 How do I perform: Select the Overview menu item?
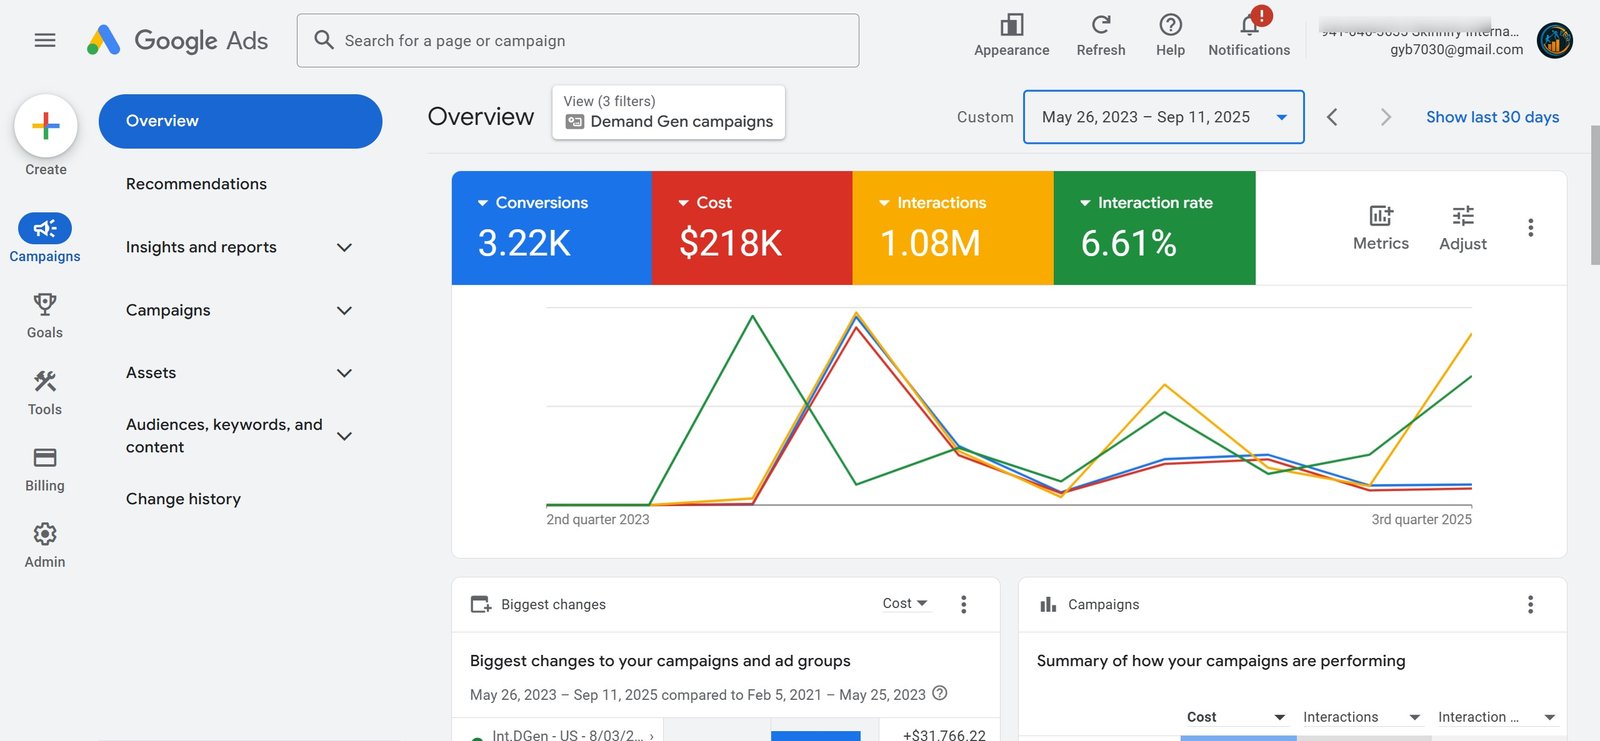click(240, 121)
